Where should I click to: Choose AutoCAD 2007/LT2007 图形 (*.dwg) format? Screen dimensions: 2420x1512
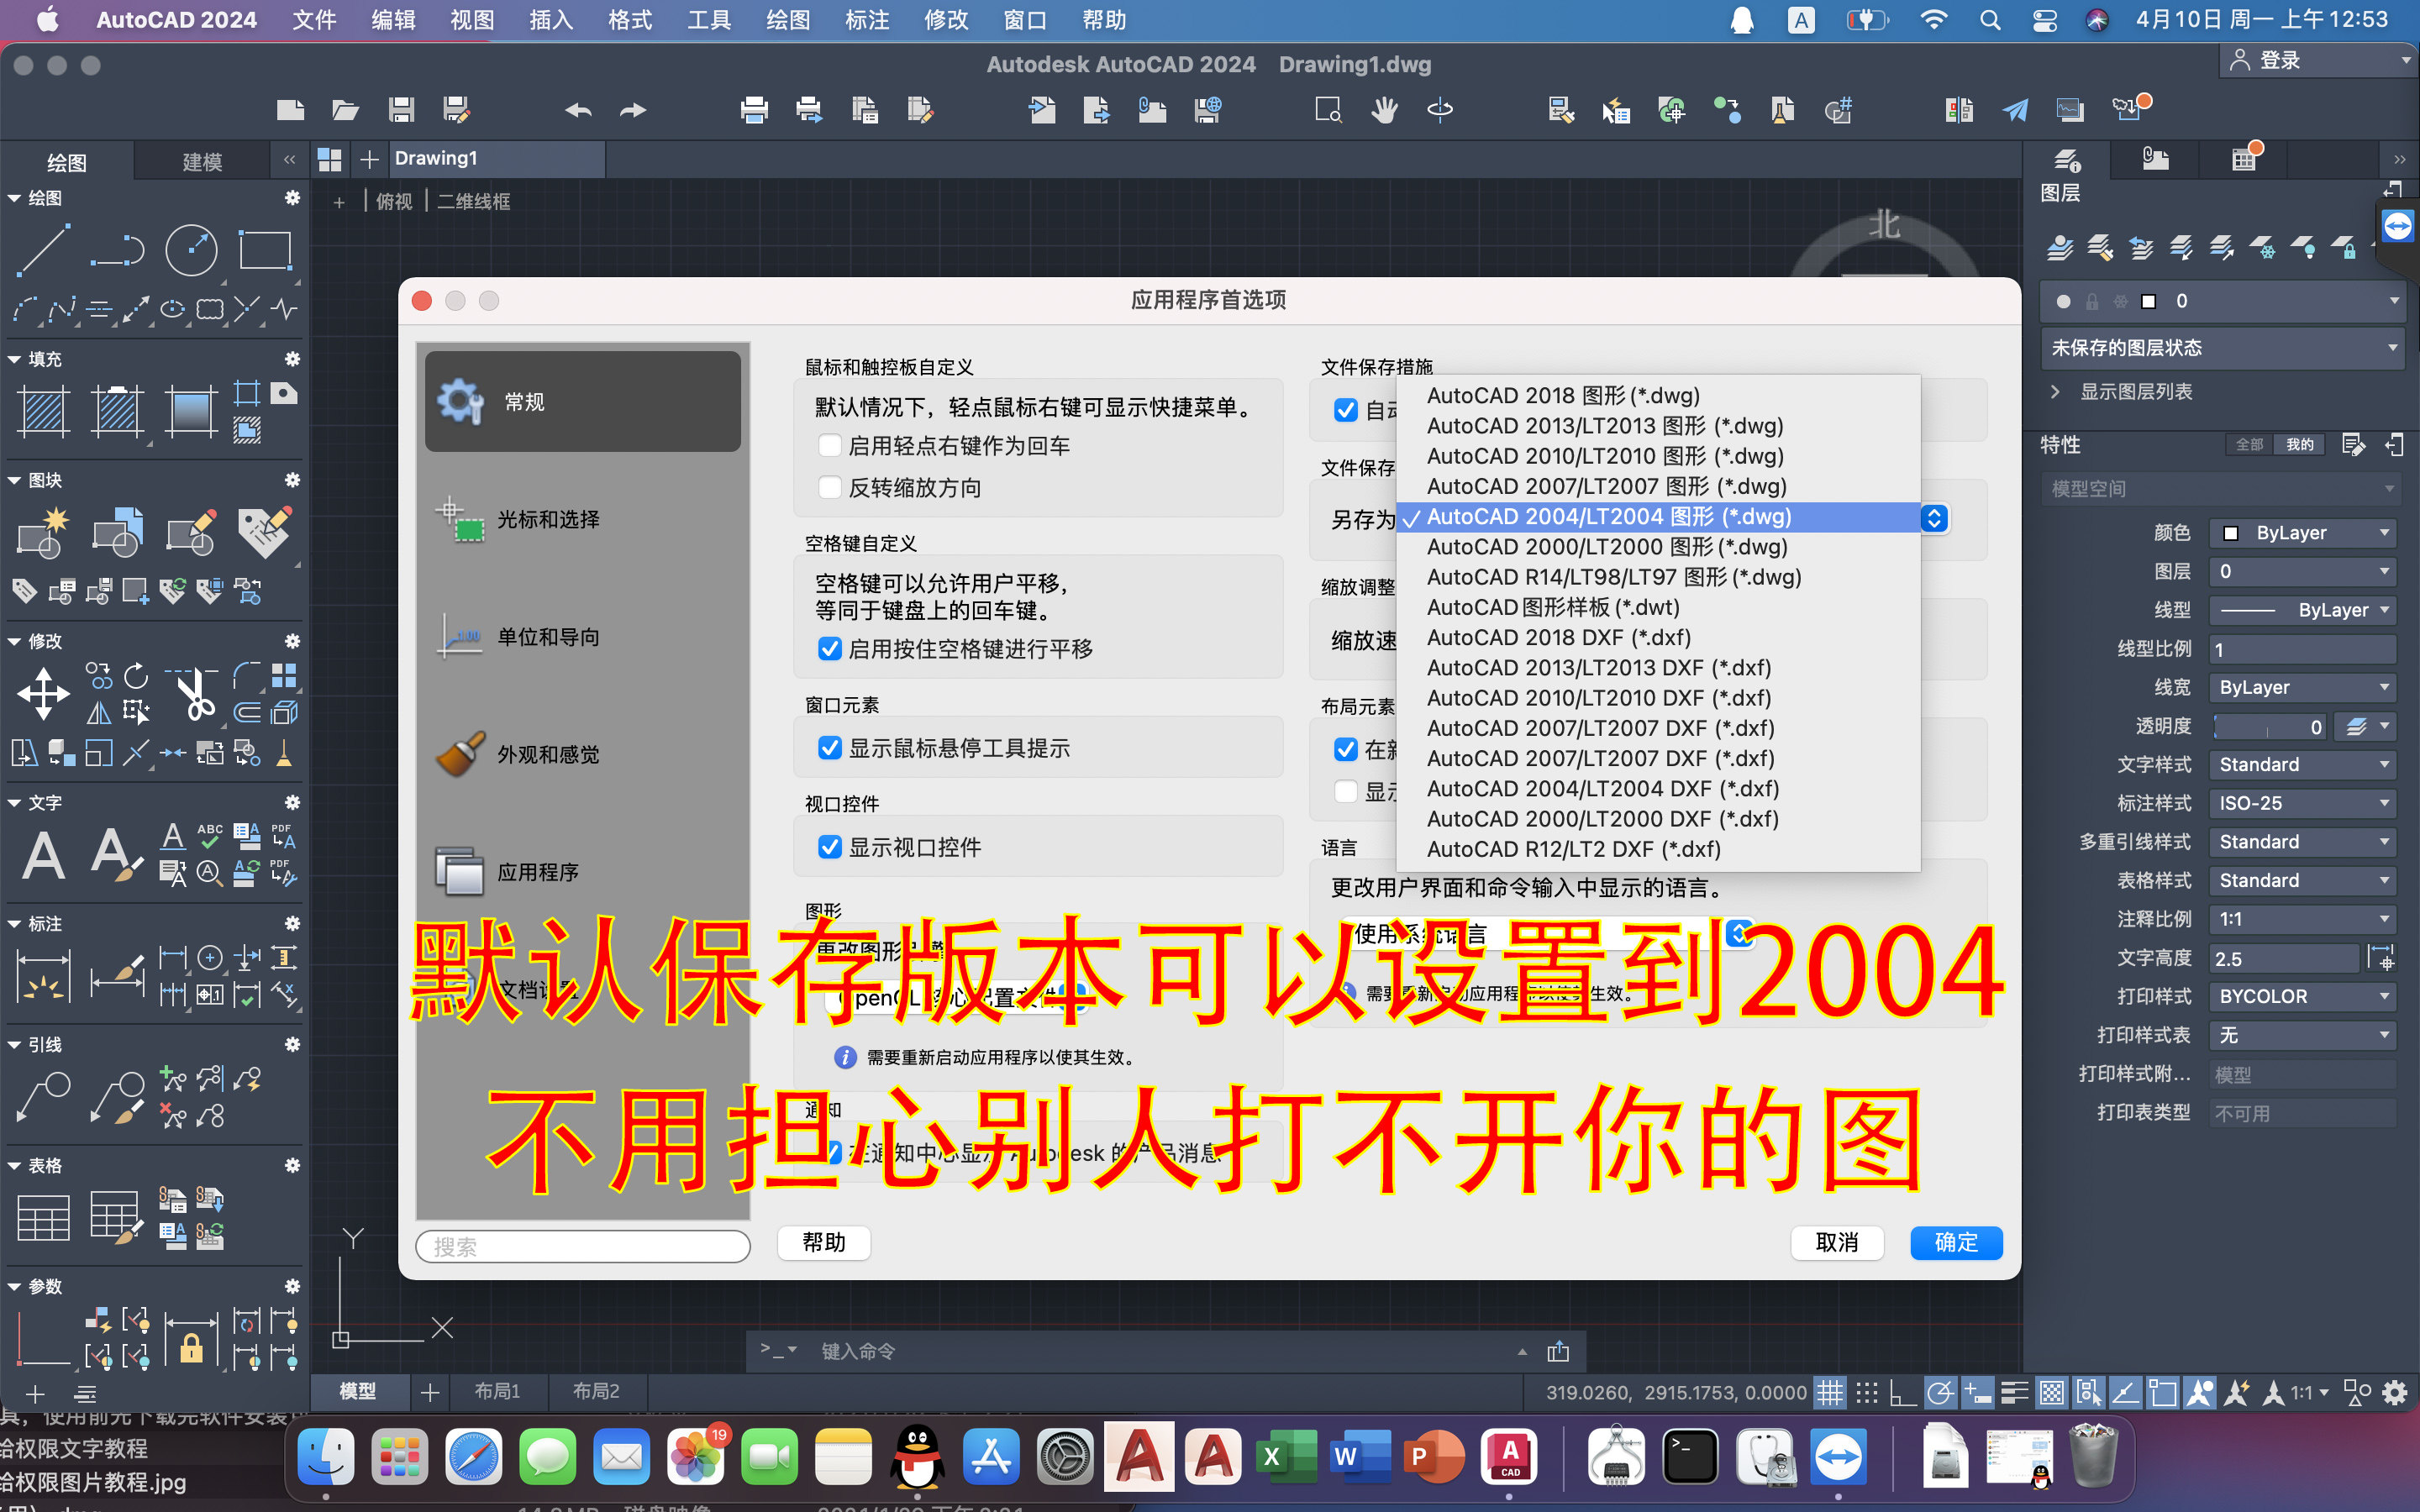point(1658,487)
